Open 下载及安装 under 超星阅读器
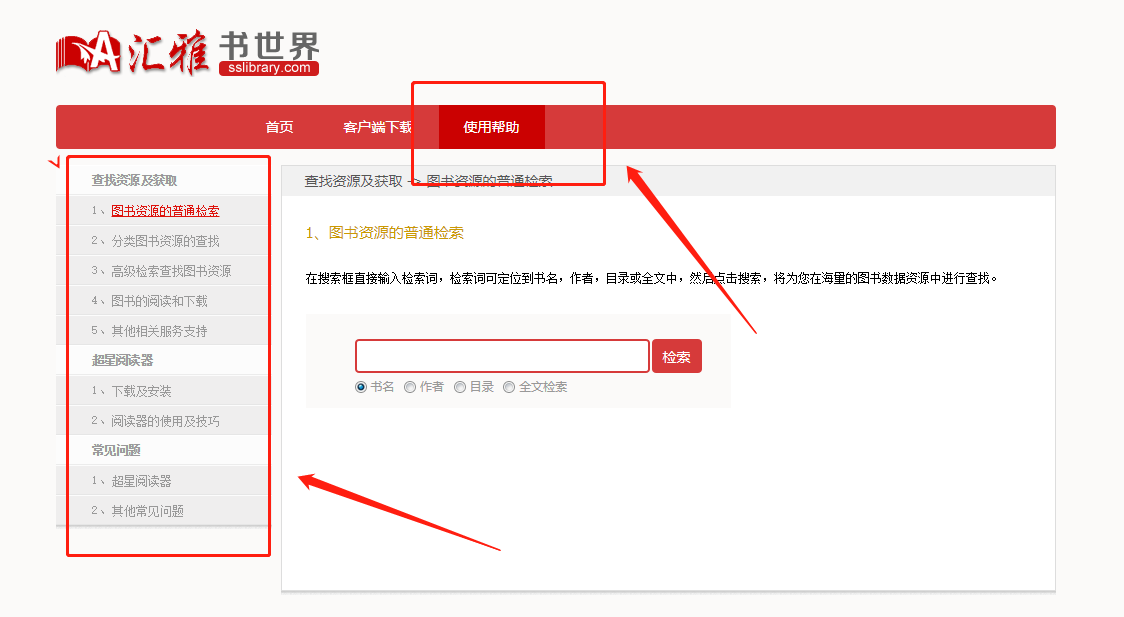1124x617 pixels. click(141, 391)
